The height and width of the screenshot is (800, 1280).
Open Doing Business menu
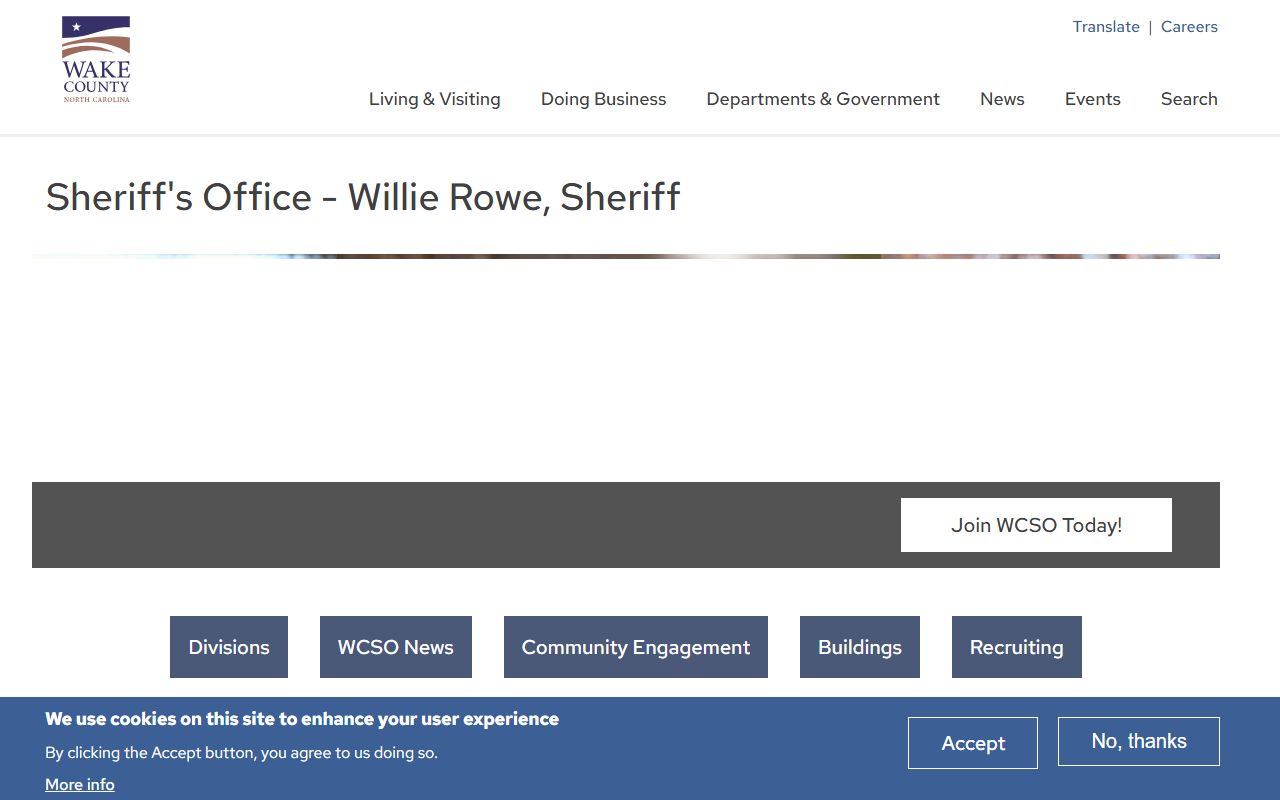pos(603,99)
